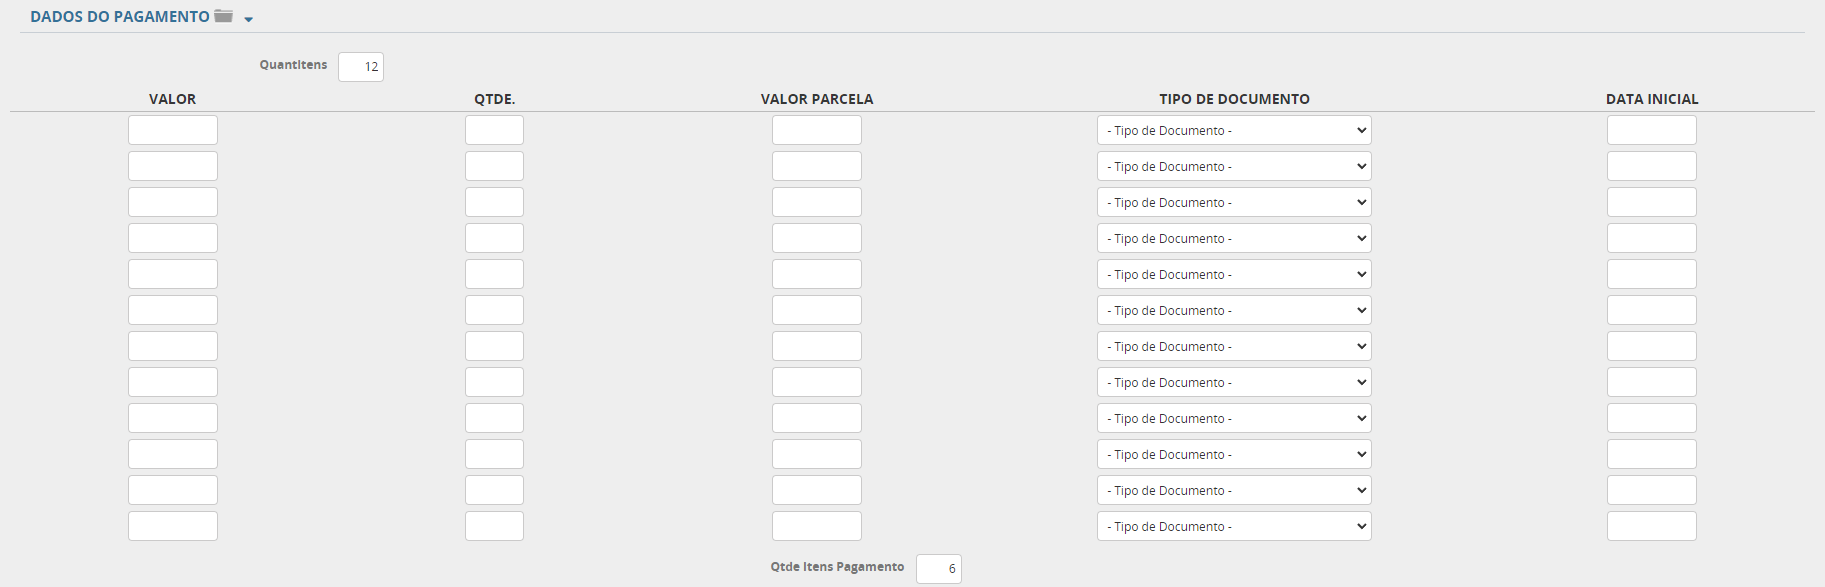The image size is (1825, 587).
Task: Focus the first row Valor Parcela field
Action: [817, 131]
